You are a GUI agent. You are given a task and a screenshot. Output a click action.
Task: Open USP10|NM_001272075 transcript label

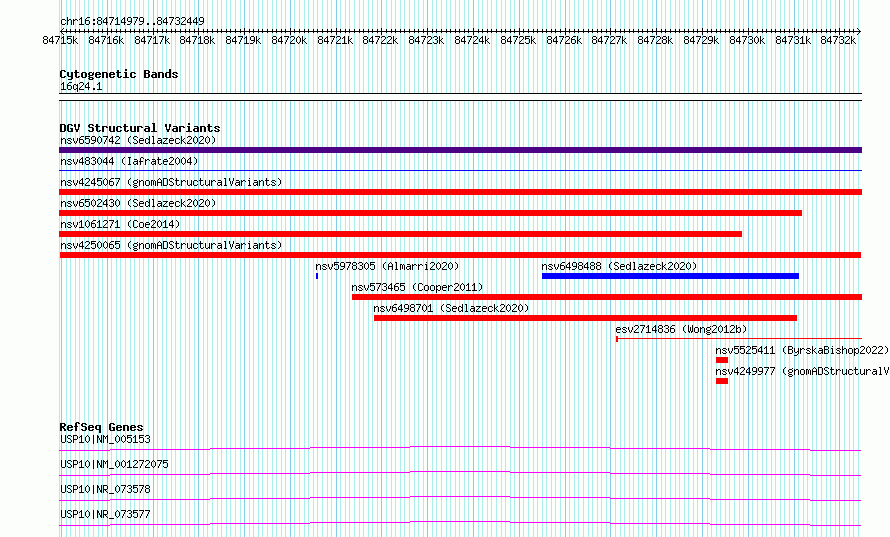pos(114,464)
